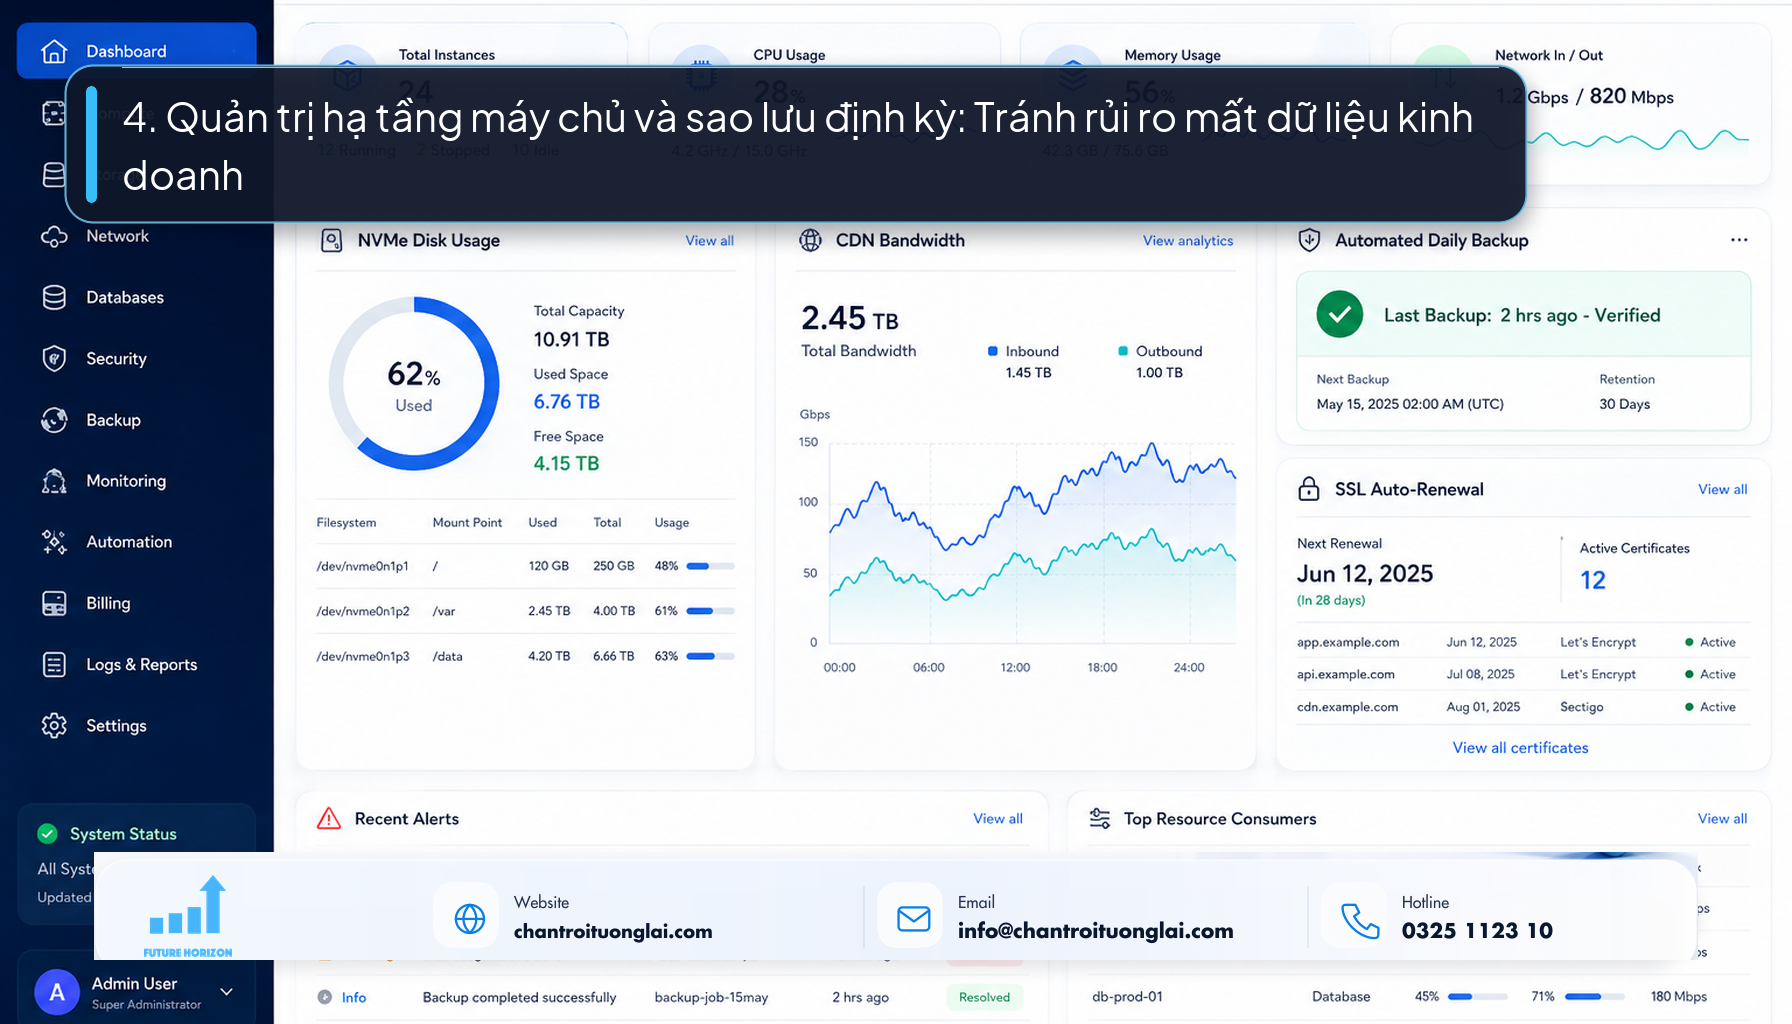Click the NVMe Disk Usage drive icon

click(x=331, y=241)
